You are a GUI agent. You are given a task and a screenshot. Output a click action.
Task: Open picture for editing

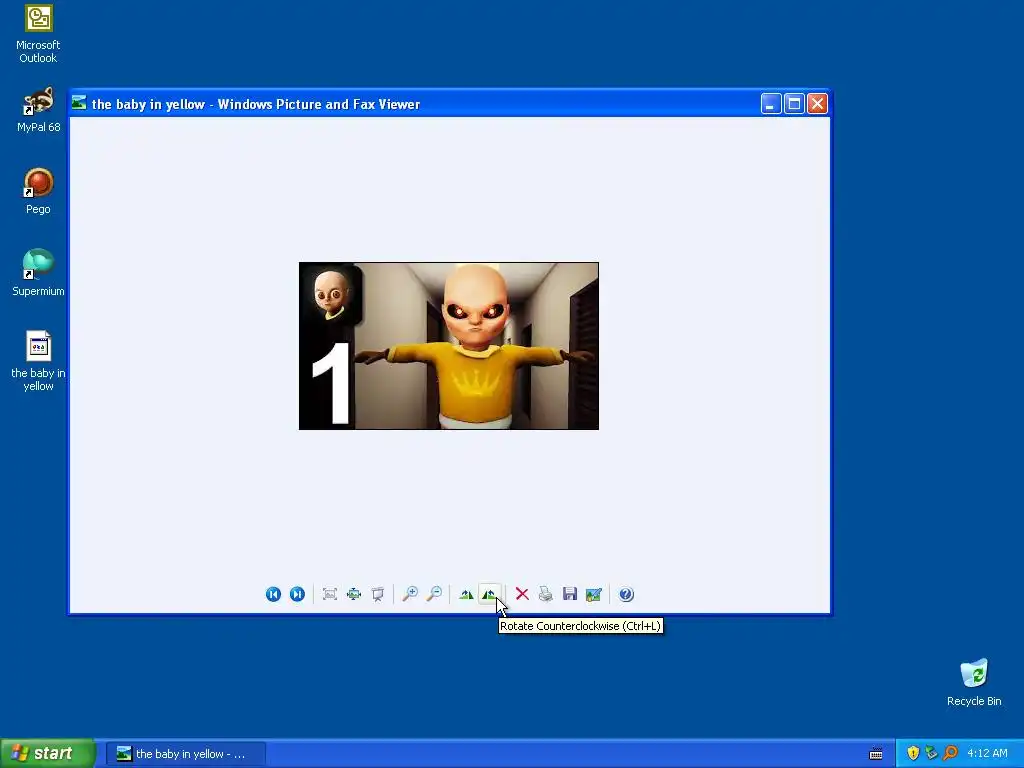(594, 594)
